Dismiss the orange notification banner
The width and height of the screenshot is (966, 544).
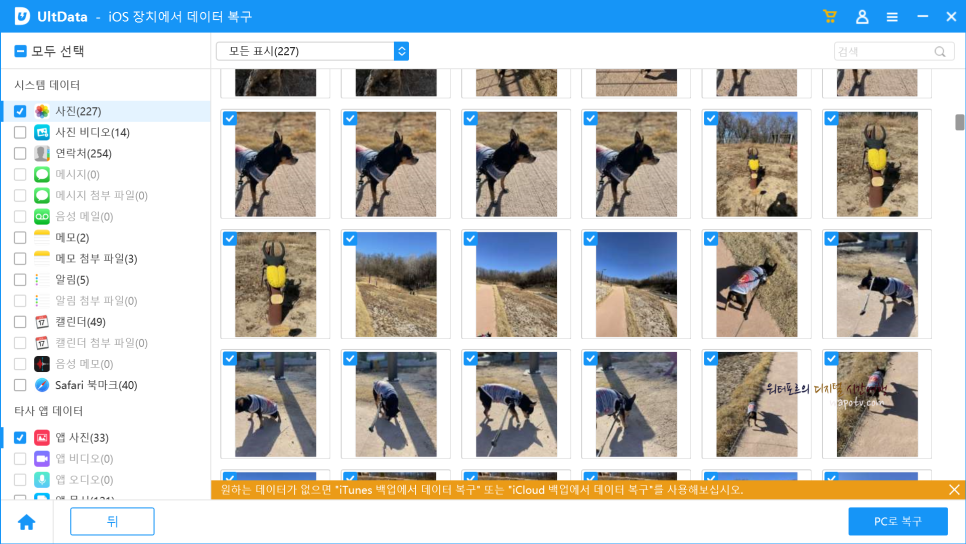(x=954, y=490)
